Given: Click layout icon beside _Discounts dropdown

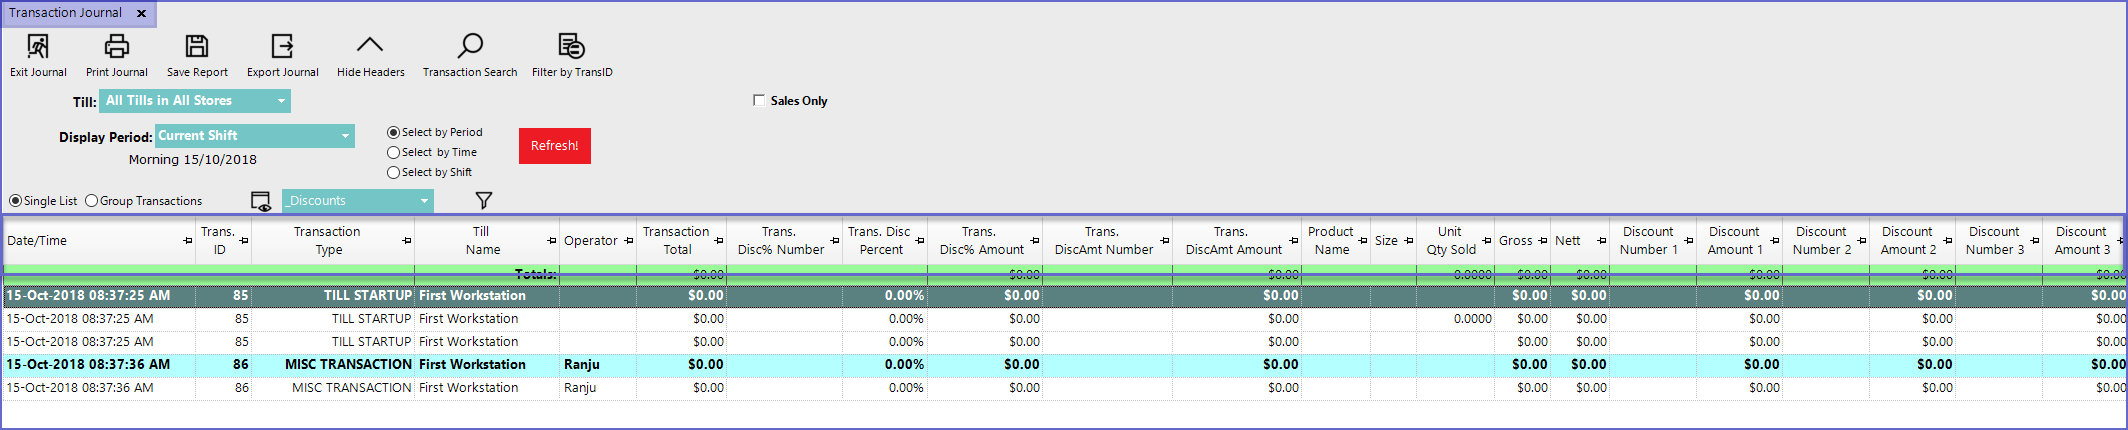Looking at the screenshot, I should click(x=261, y=201).
